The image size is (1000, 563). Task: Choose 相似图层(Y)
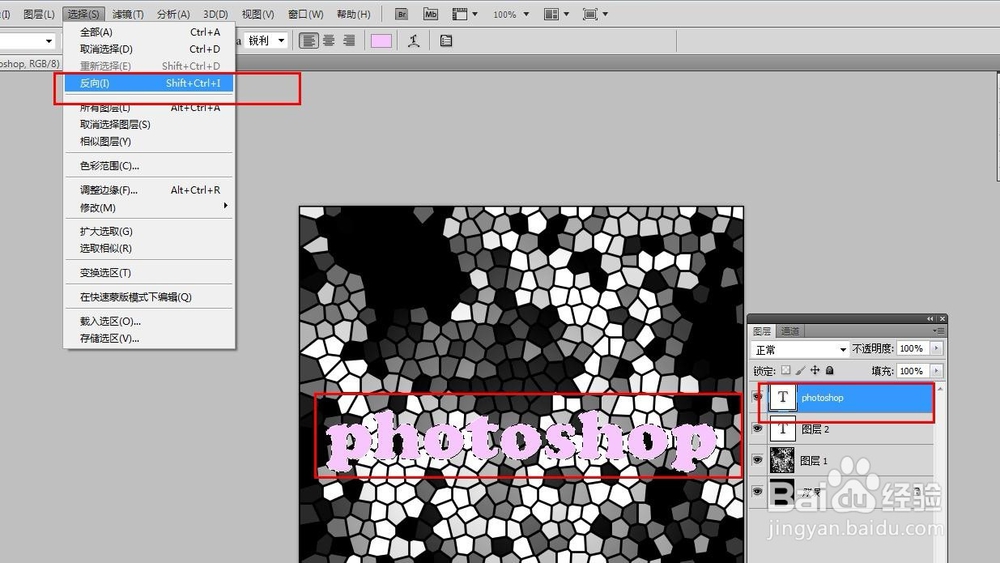click(149, 142)
